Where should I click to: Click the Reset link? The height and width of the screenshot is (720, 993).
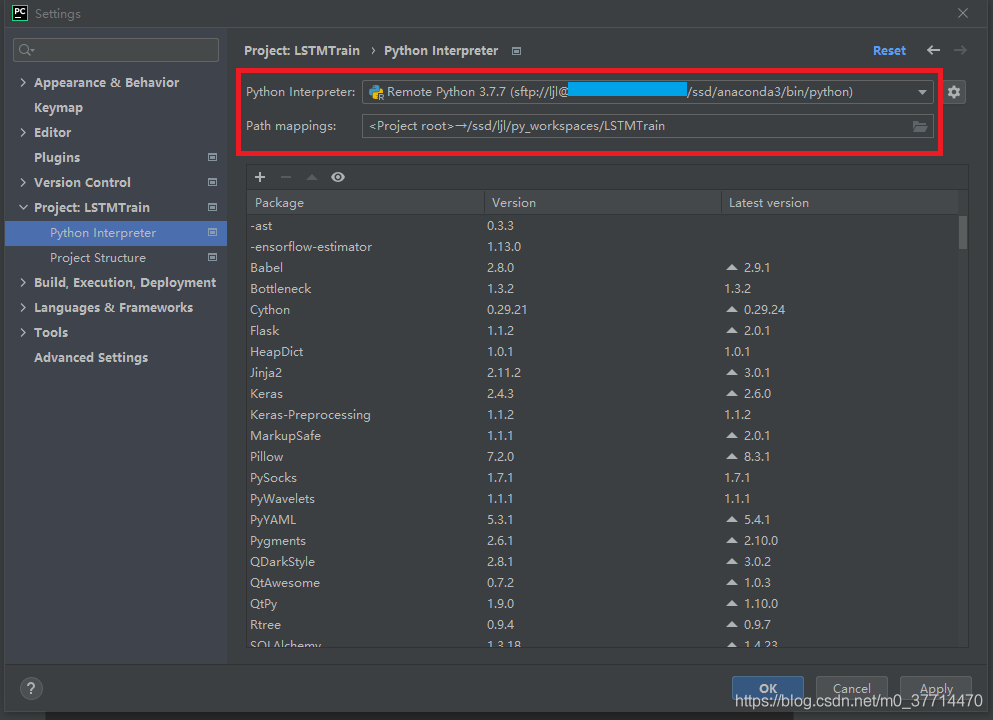tap(889, 51)
